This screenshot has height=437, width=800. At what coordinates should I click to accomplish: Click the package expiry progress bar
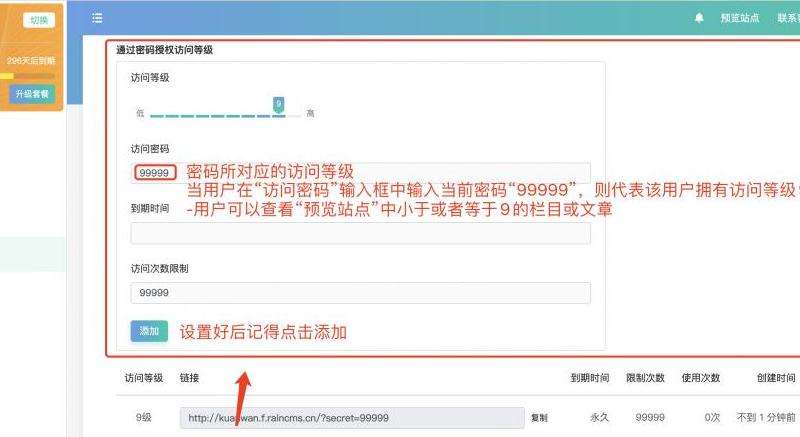pyautogui.click(x=28, y=76)
